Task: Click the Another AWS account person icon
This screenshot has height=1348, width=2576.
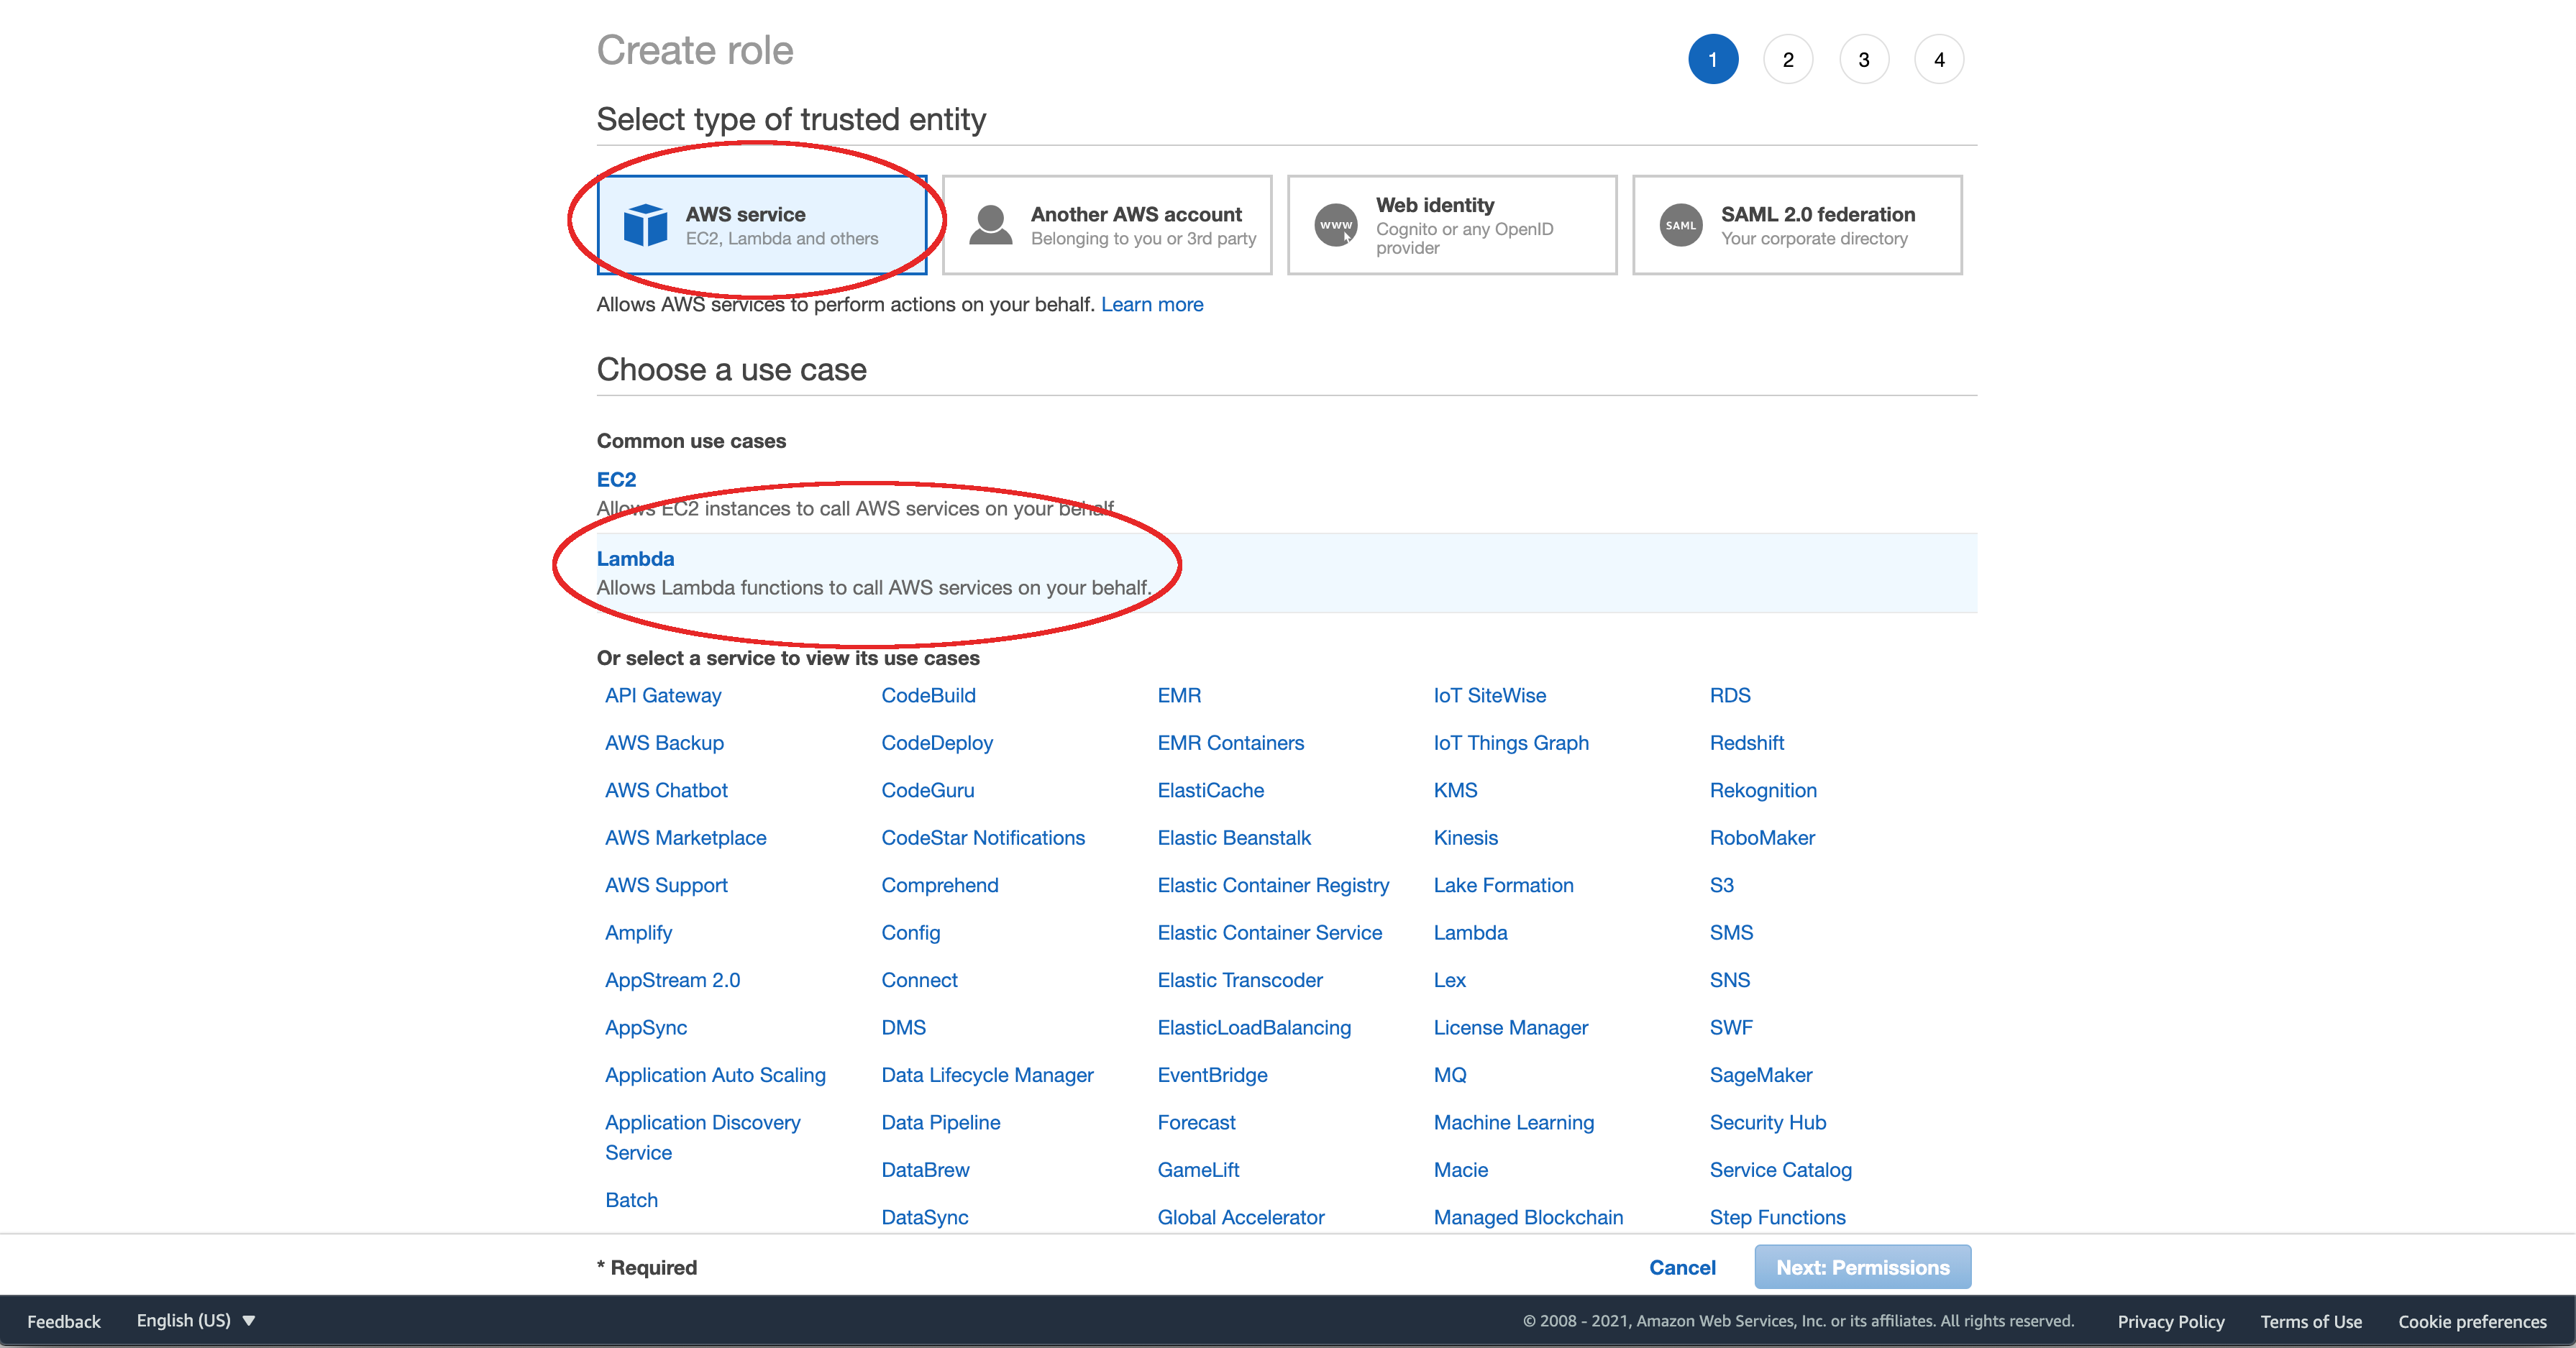Action: point(991,225)
